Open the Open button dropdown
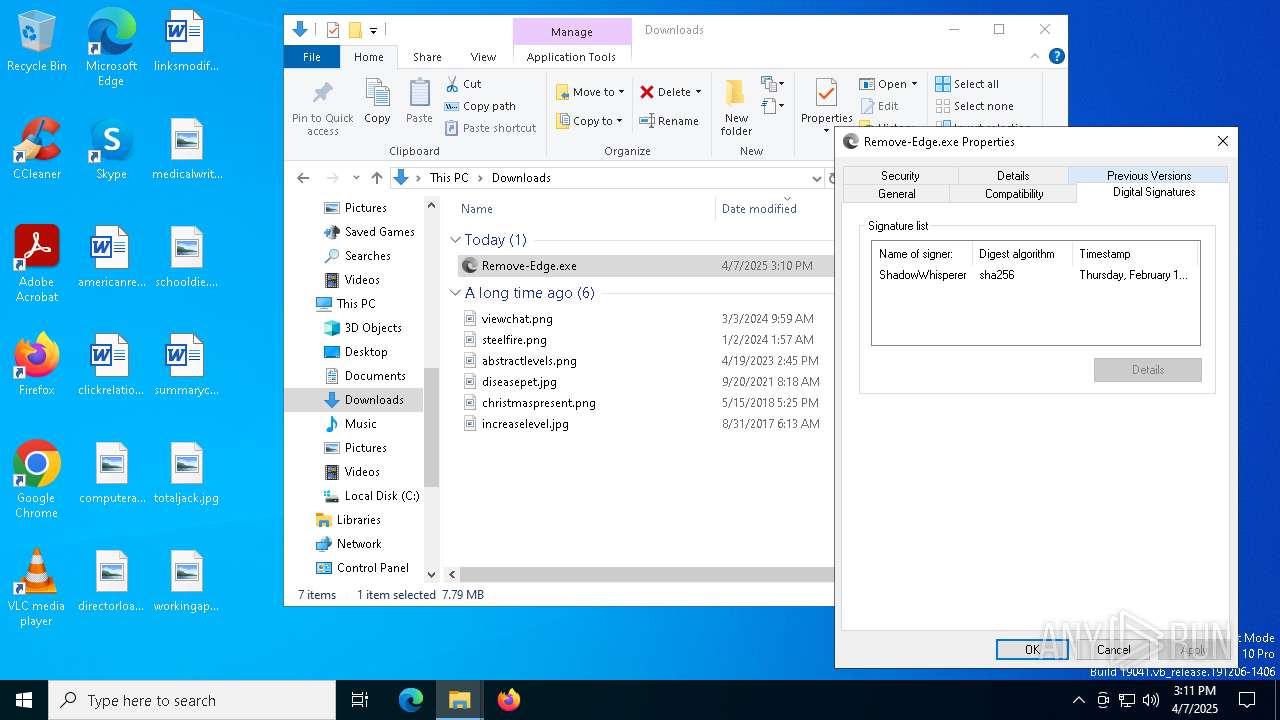Image resolution: width=1280 pixels, height=720 pixels. [914, 84]
